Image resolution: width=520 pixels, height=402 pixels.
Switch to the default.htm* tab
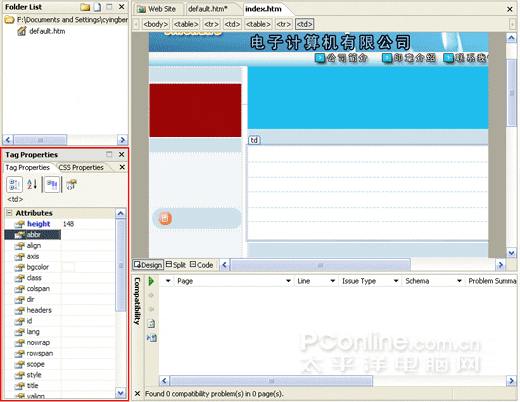(208, 9)
